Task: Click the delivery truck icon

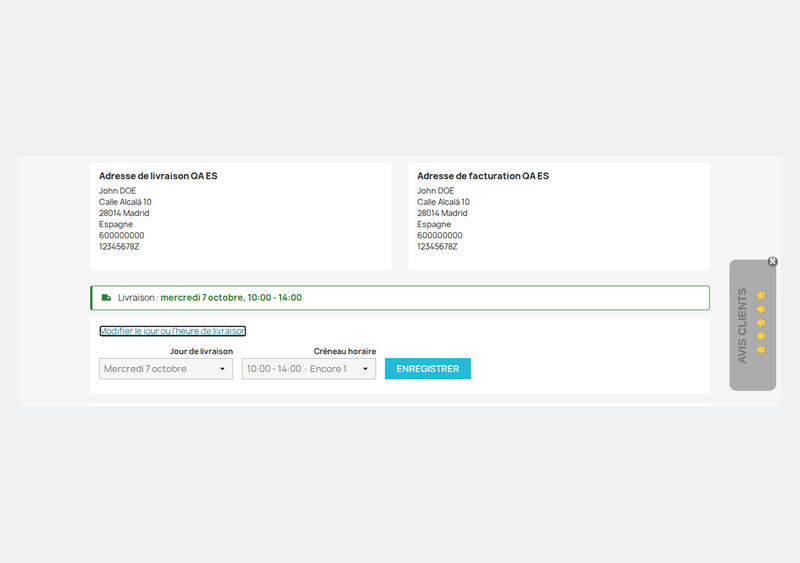Action: click(x=106, y=298)
